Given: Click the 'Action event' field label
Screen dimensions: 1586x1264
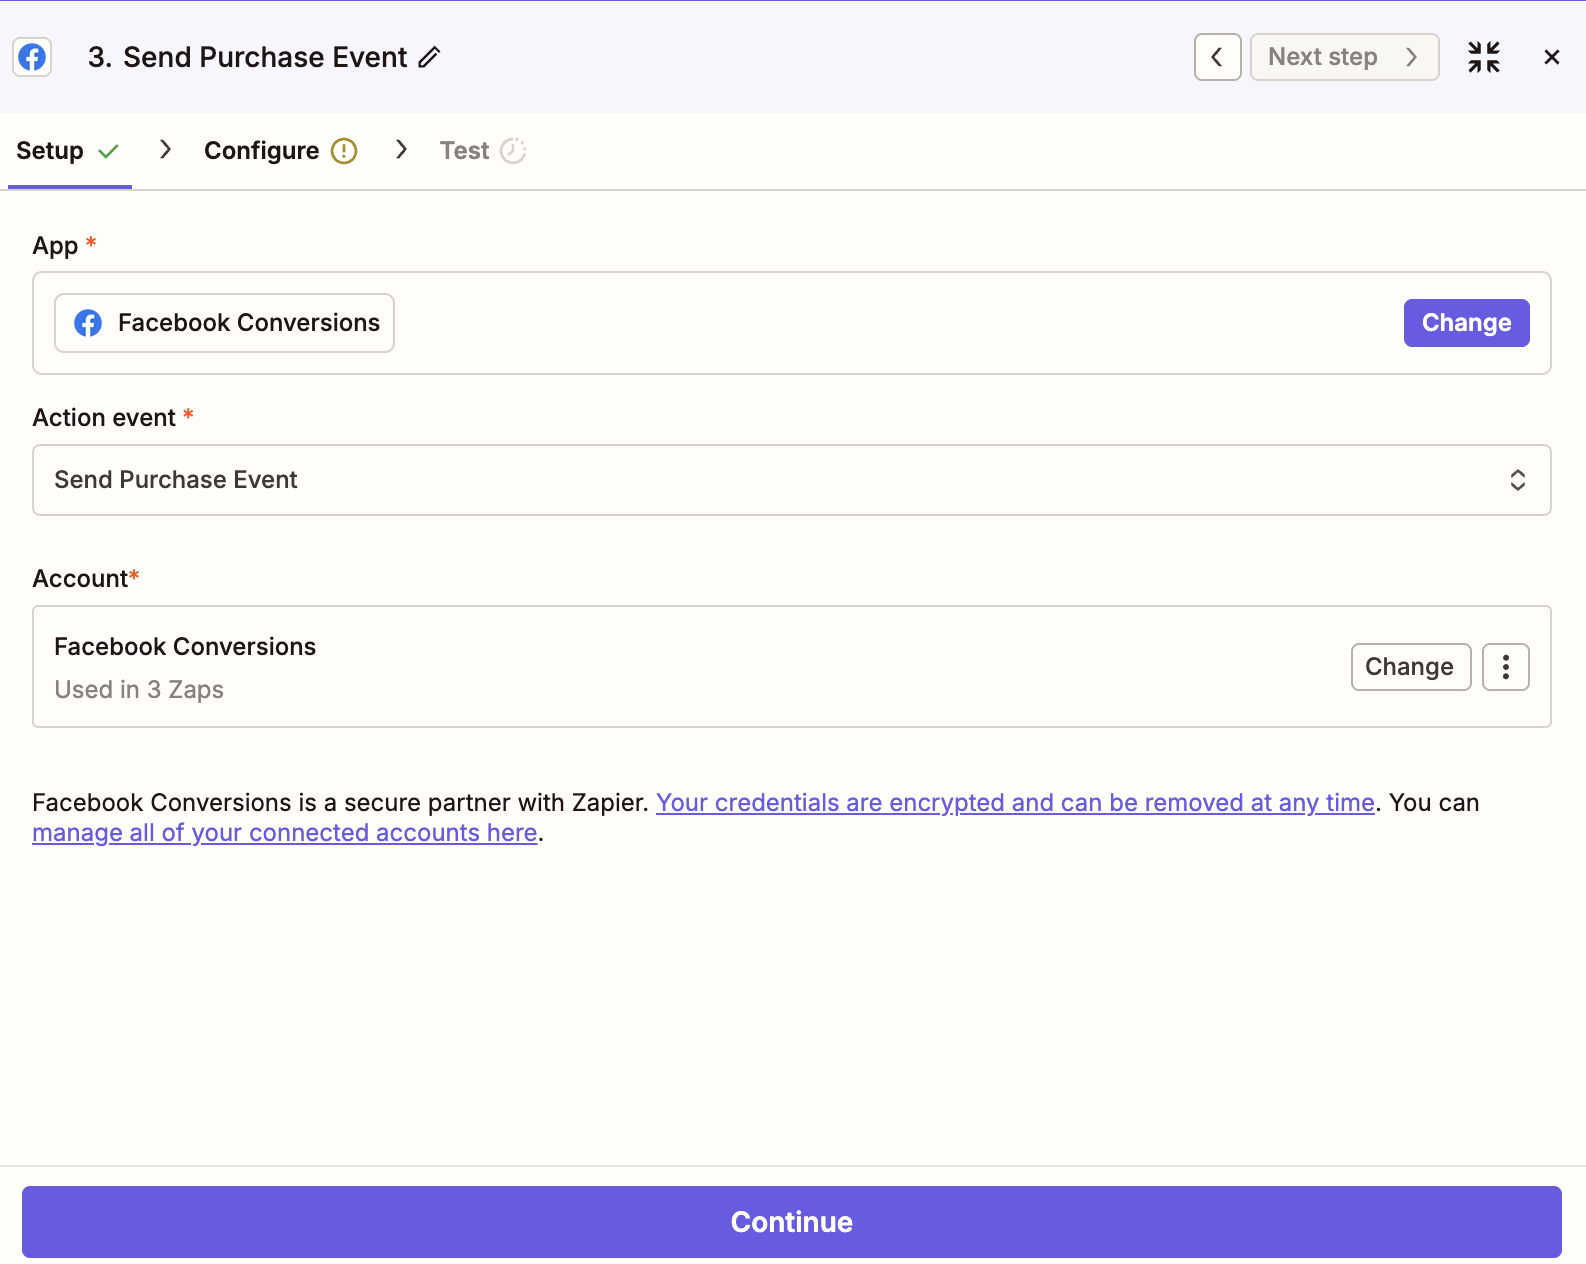Looking at the screenshot, I should (x=104, y=418).
